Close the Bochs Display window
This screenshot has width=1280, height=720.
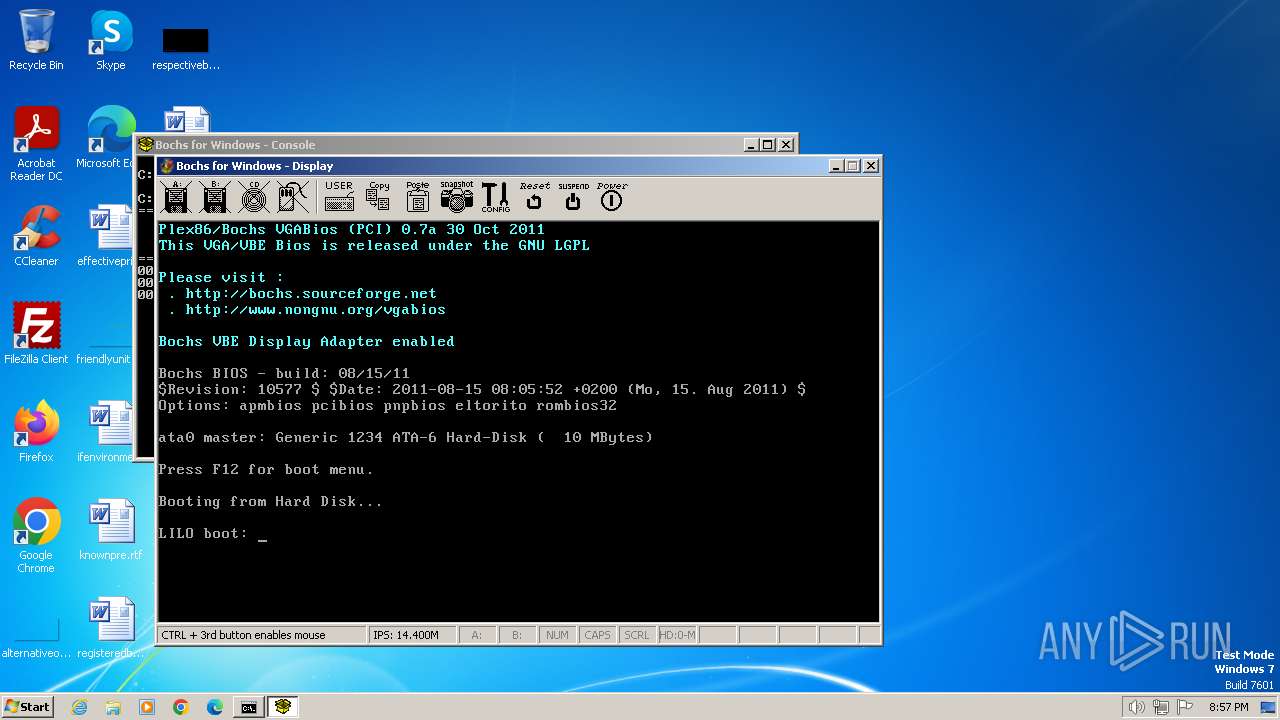coord(871,166)
